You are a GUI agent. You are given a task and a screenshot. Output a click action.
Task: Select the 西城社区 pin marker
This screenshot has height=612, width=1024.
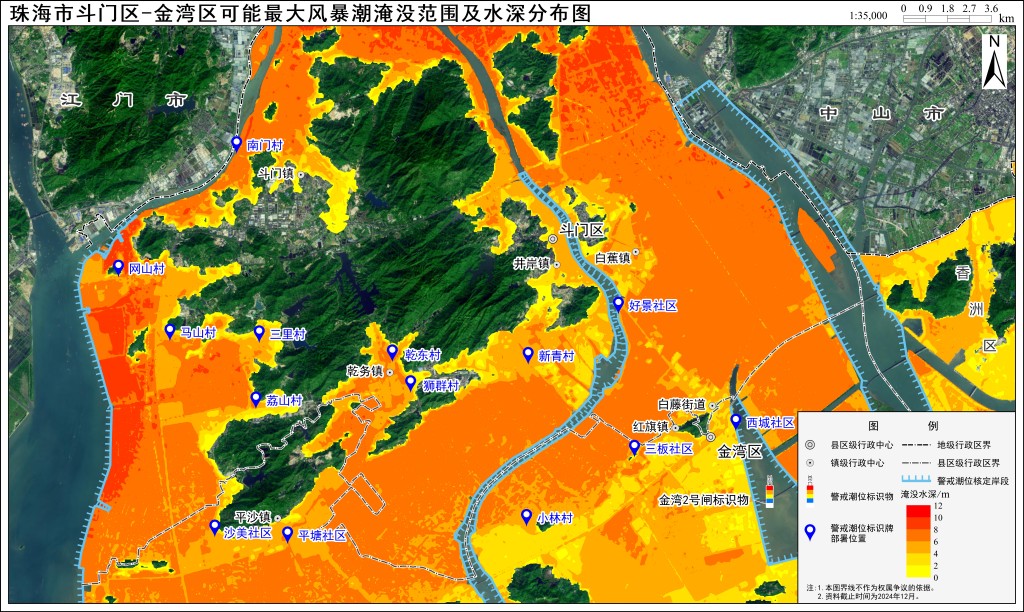[x=735, y=421]
